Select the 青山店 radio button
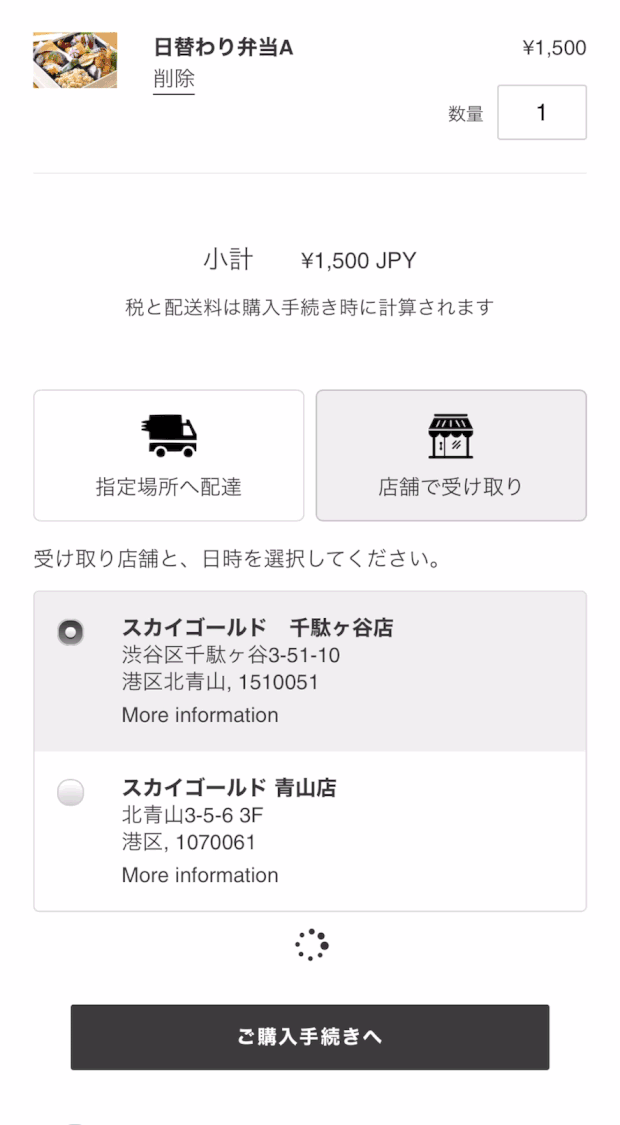Screen dimensions: 620x1125 point(71,792)
